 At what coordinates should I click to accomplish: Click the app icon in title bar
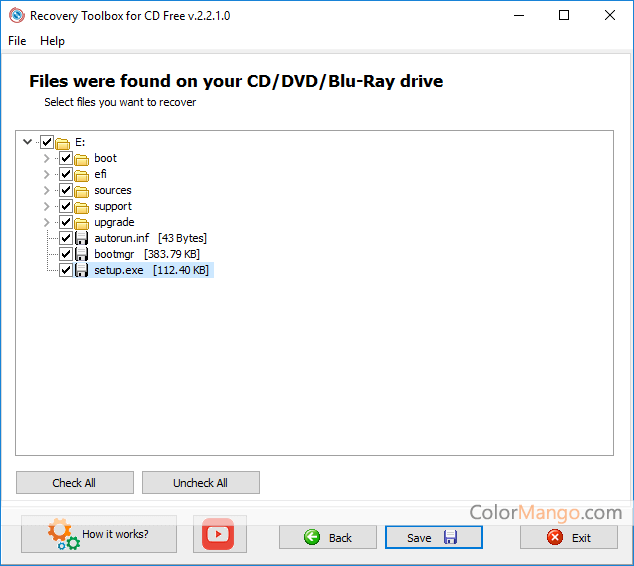pos(15,16)
